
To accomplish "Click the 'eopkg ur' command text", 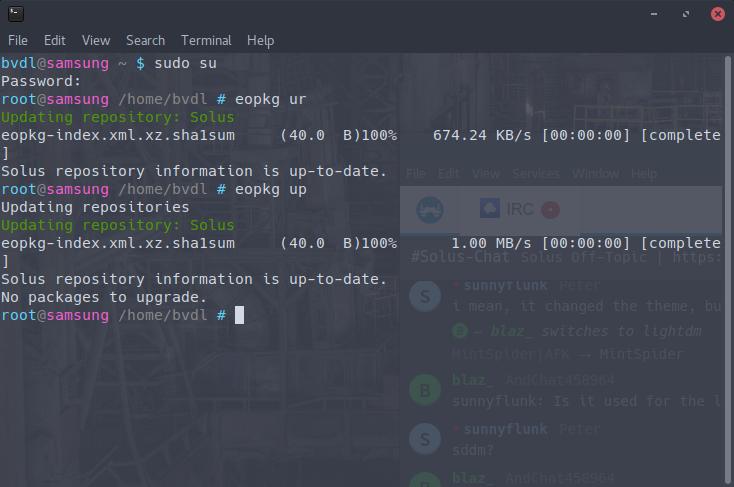I will [x=270, y=100].
